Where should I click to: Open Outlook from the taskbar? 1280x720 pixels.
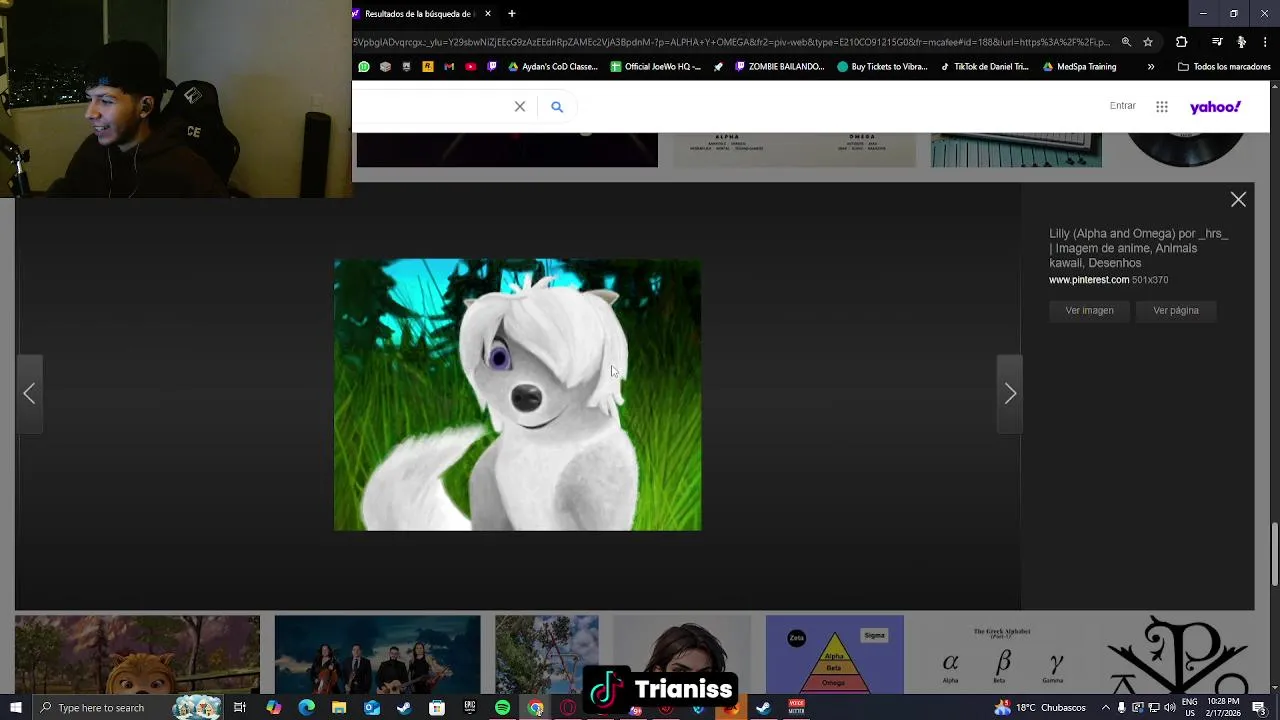click(x=372, y=708)
